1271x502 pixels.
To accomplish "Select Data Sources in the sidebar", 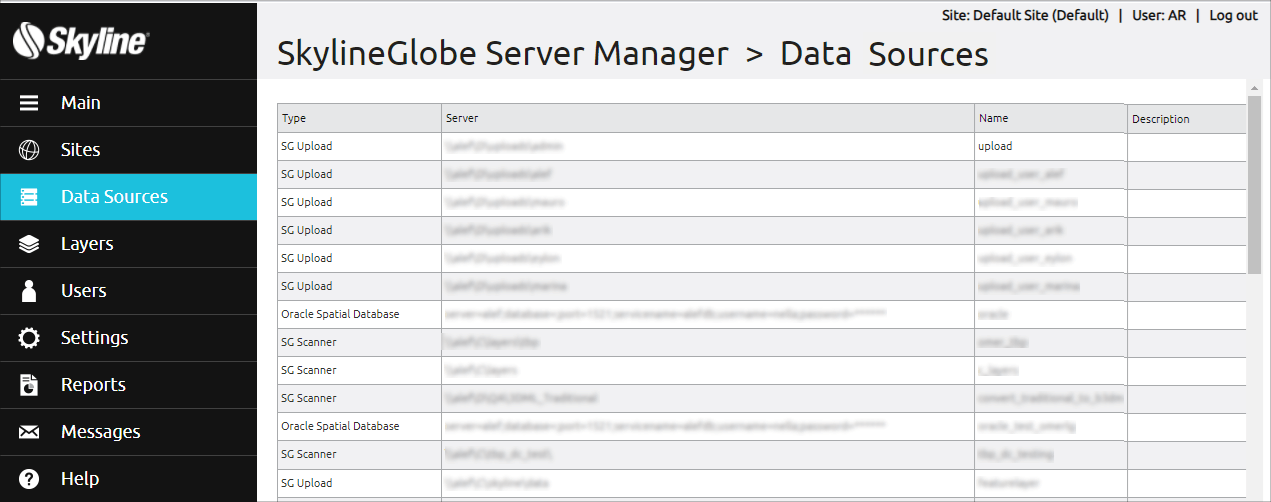I will (x=128, y=197).
